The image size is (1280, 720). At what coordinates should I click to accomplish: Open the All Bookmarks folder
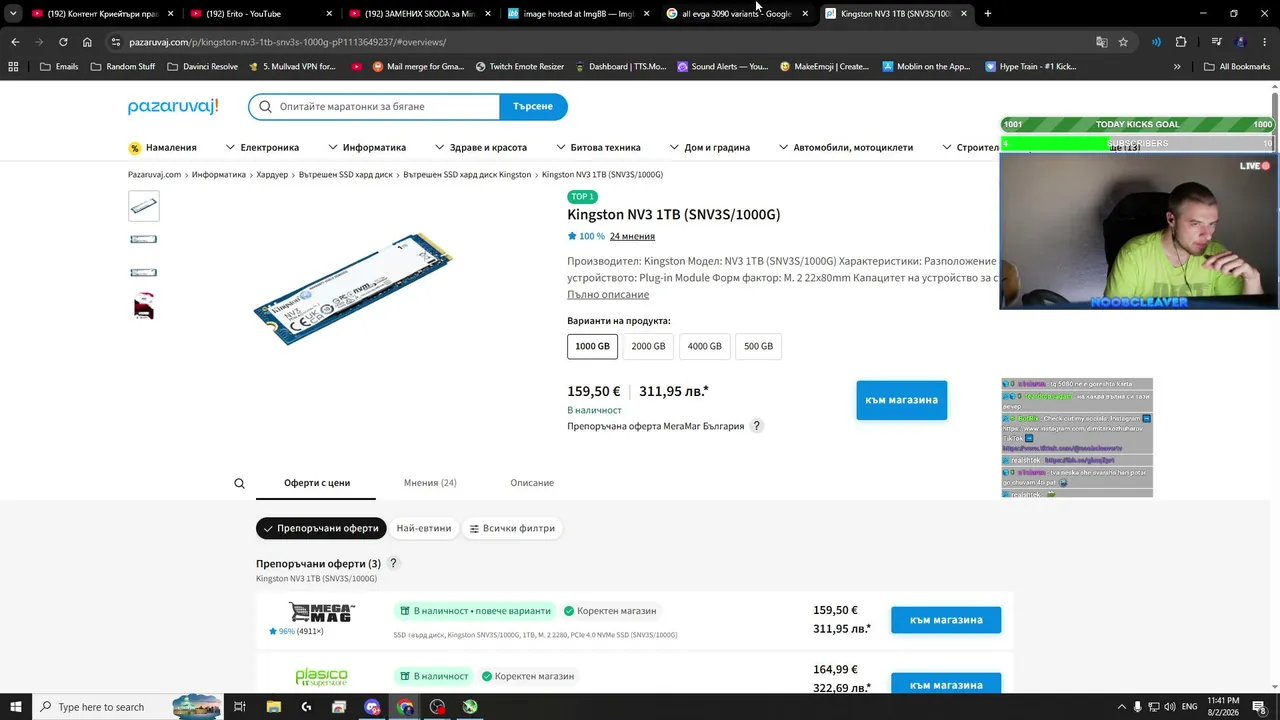coord(1237,67)
